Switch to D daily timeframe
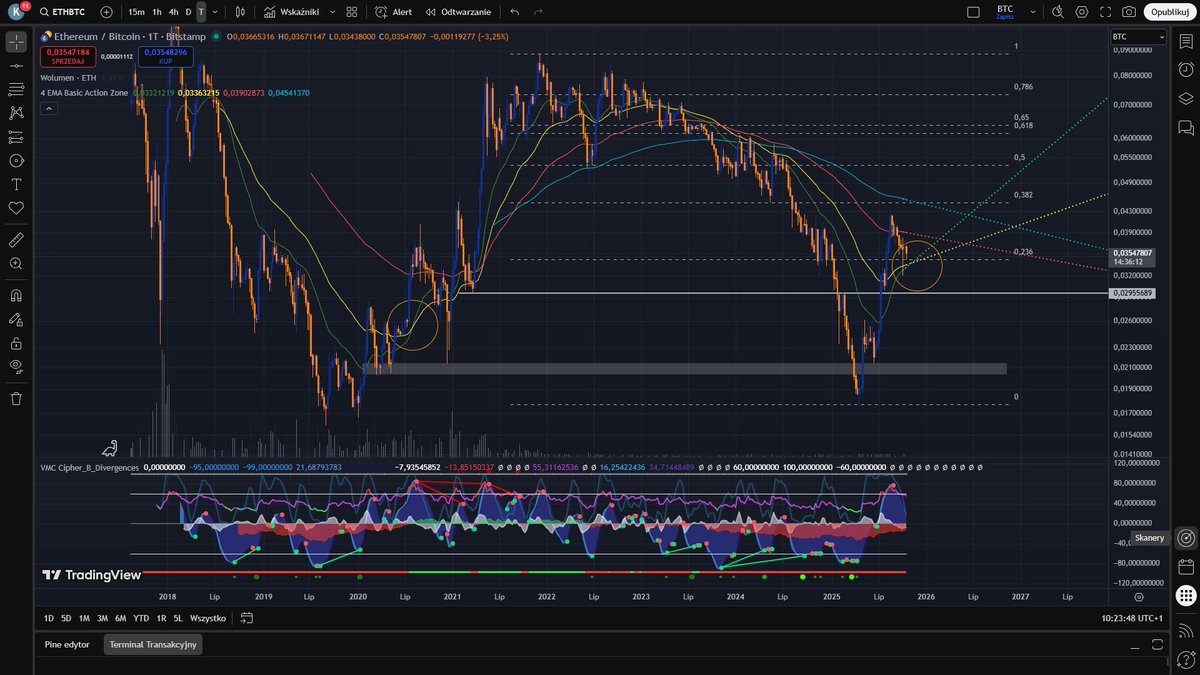This screenshot has height=675, width=1200. (x=188, y=12)
